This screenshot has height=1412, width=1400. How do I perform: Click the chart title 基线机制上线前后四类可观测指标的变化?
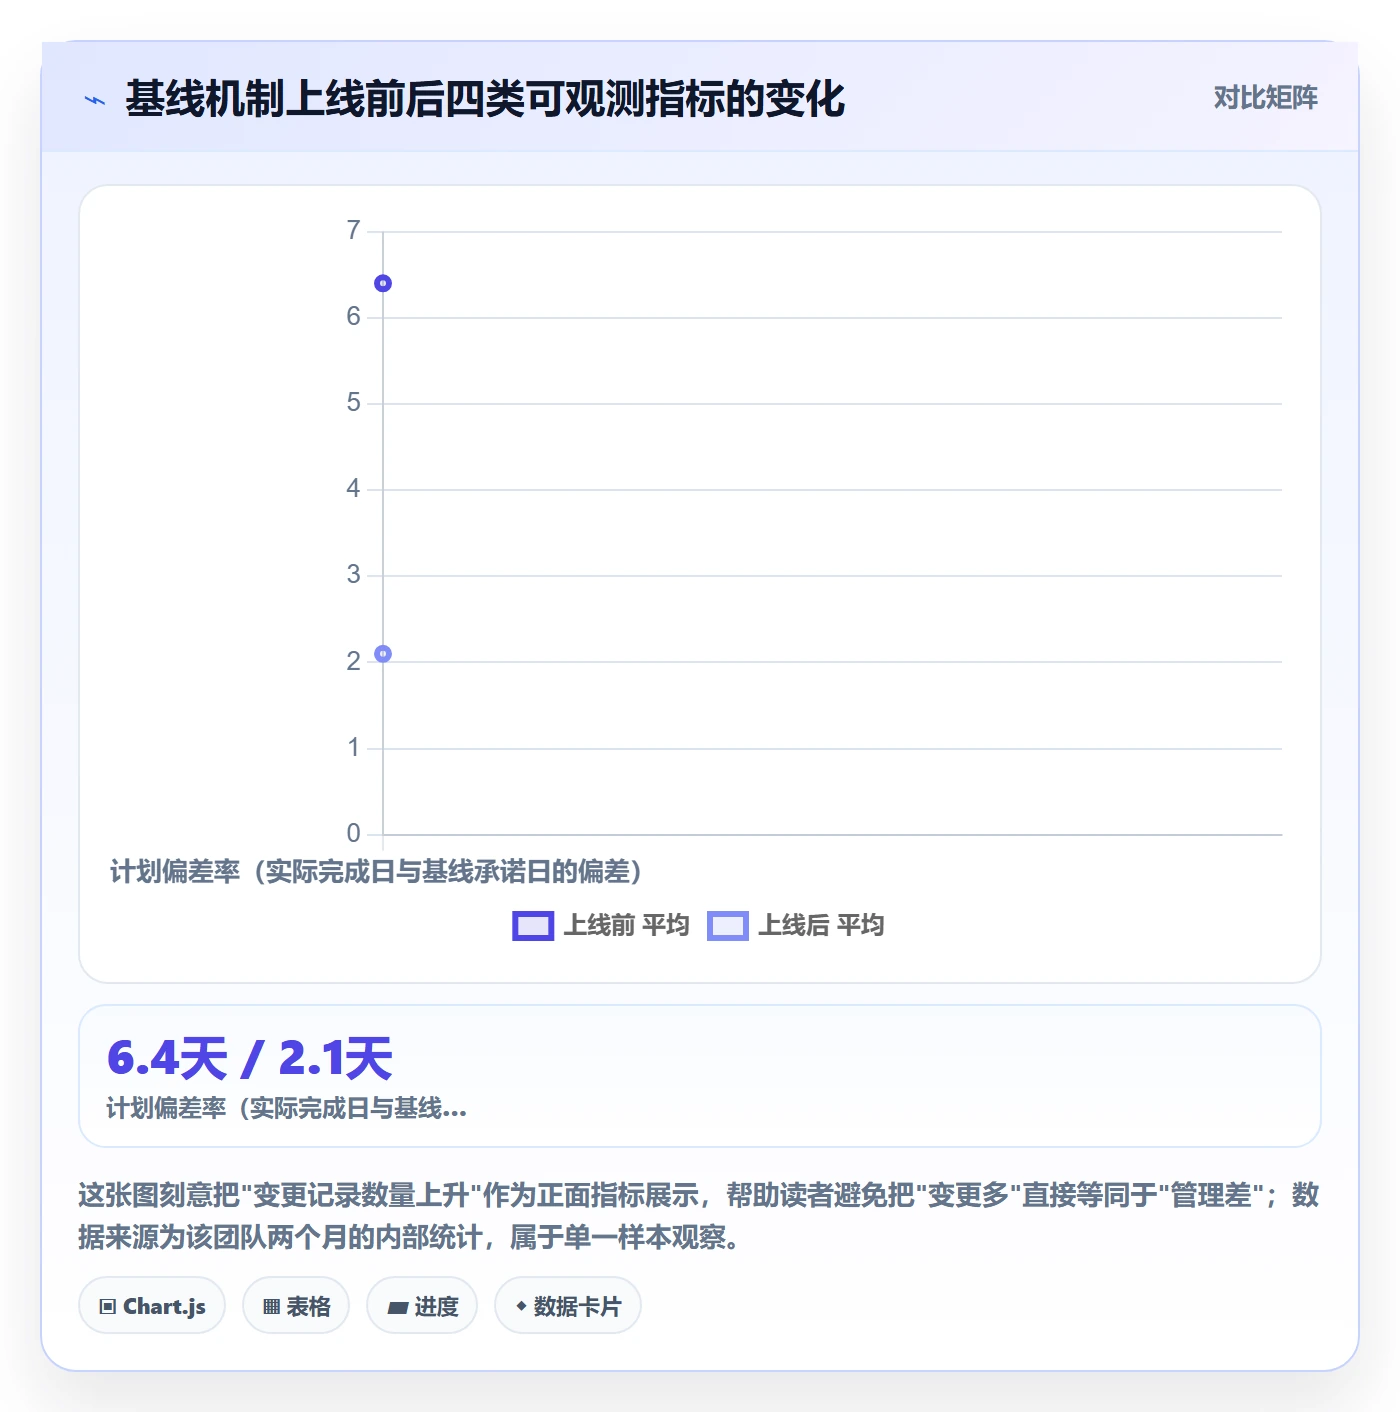point(485,99)
